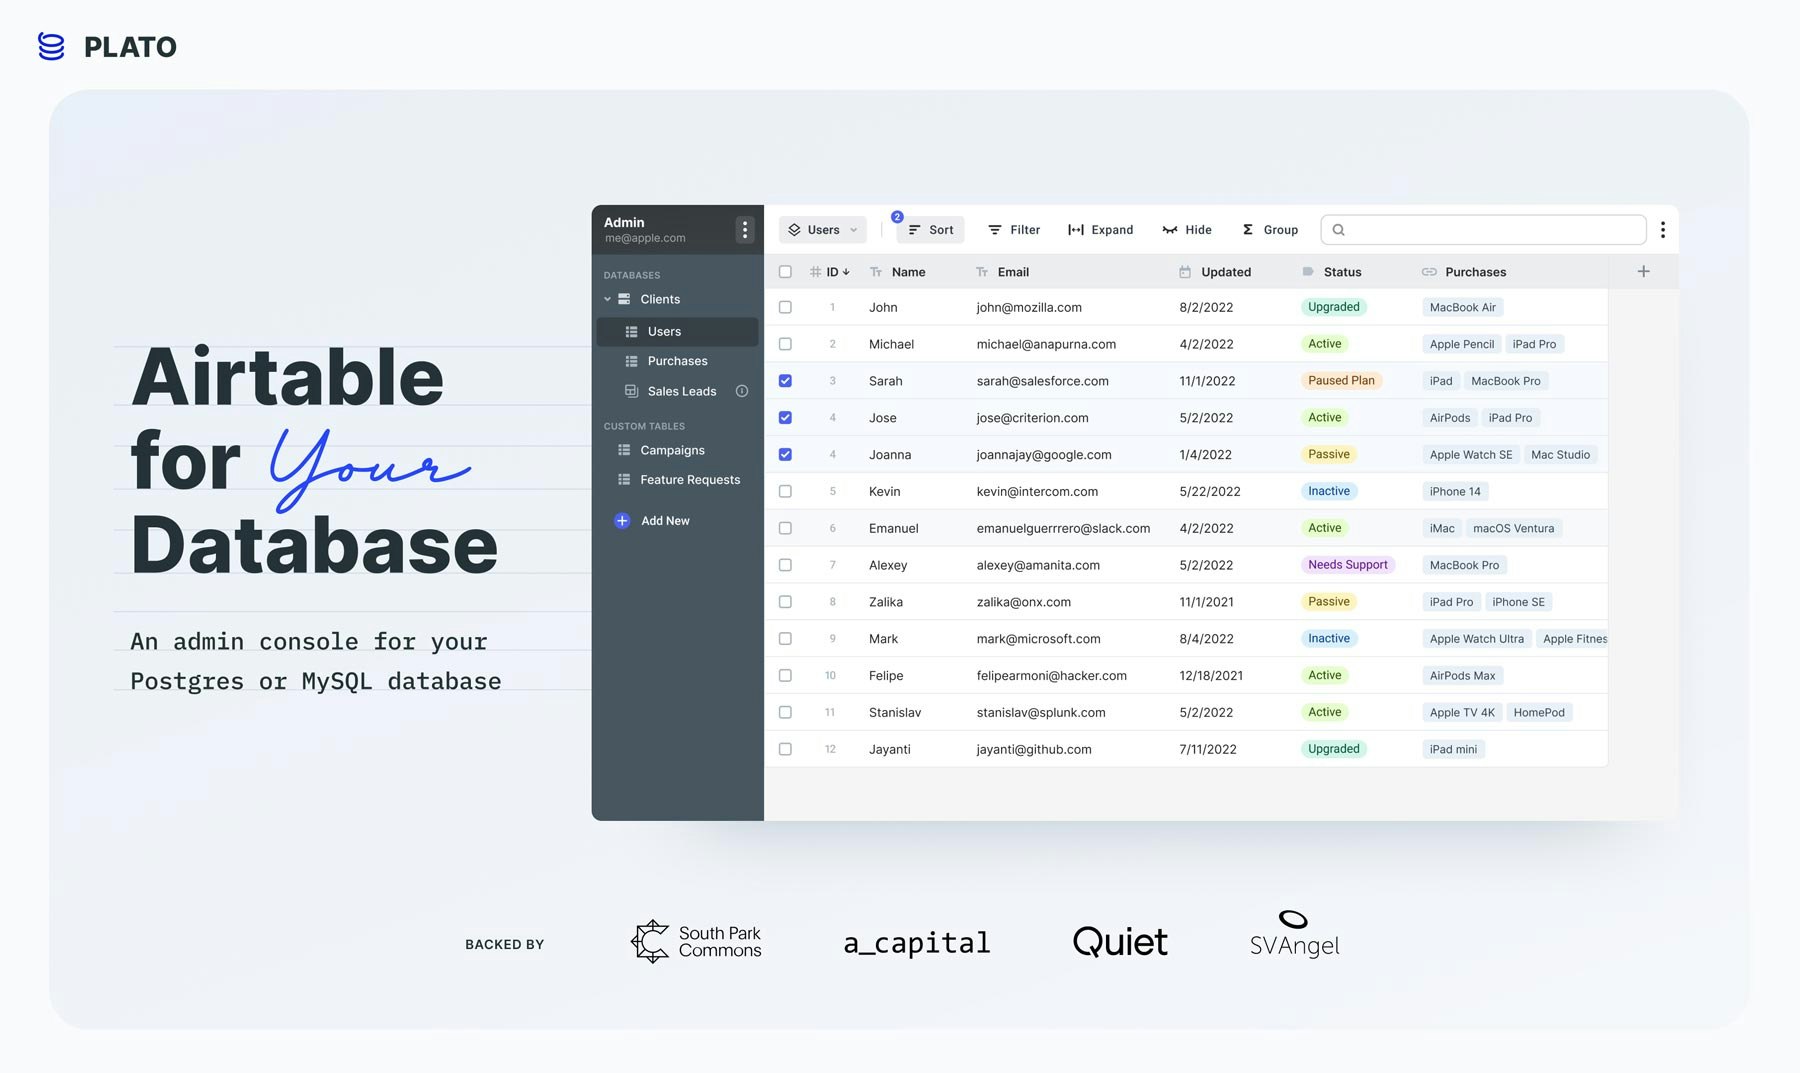Screen dimensions: 1800x1073
Task: Click the Apple Pencil purchase tag
Action: [x=1461, y=344]
